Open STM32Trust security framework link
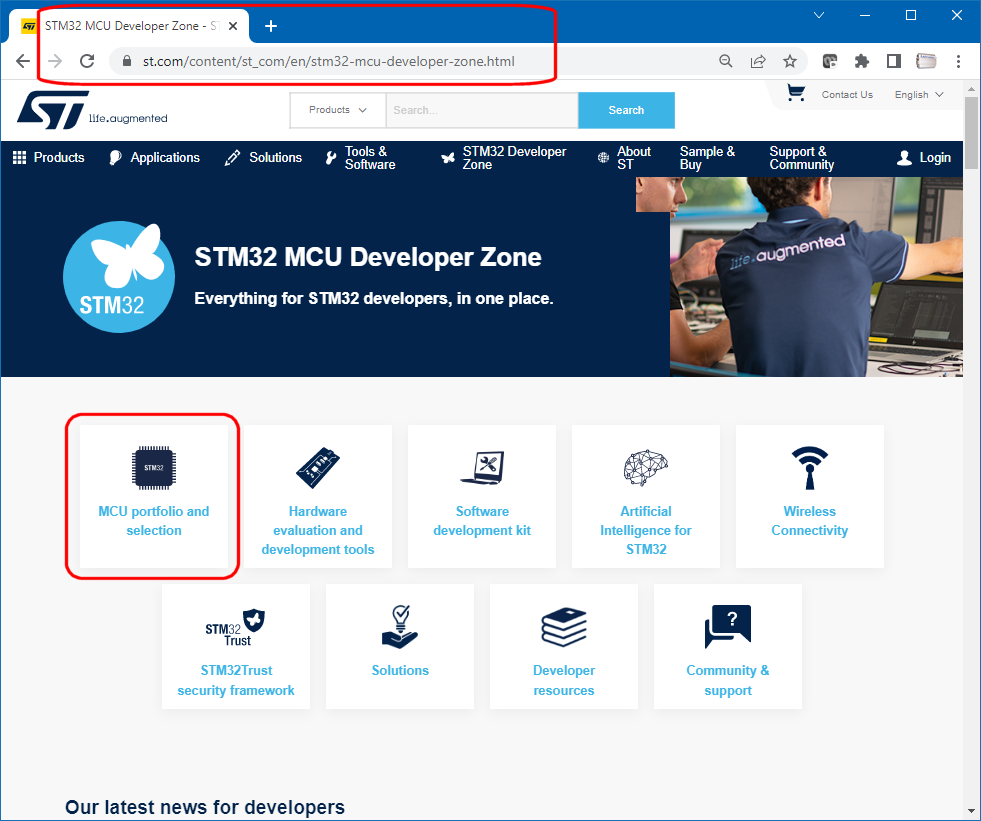 (x=236, y=680)
